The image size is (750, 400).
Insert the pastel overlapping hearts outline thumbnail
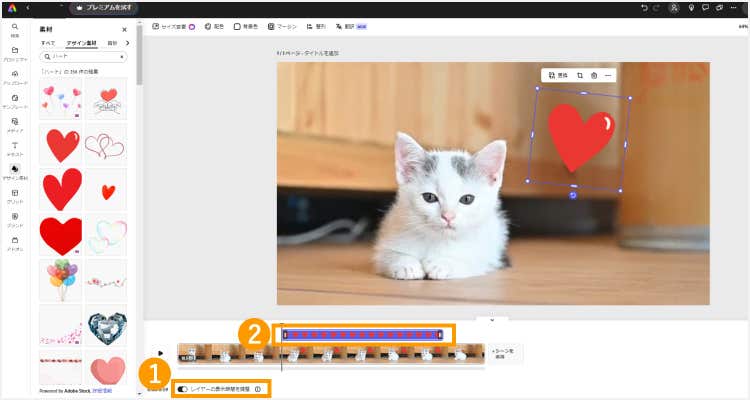(107, 236)
